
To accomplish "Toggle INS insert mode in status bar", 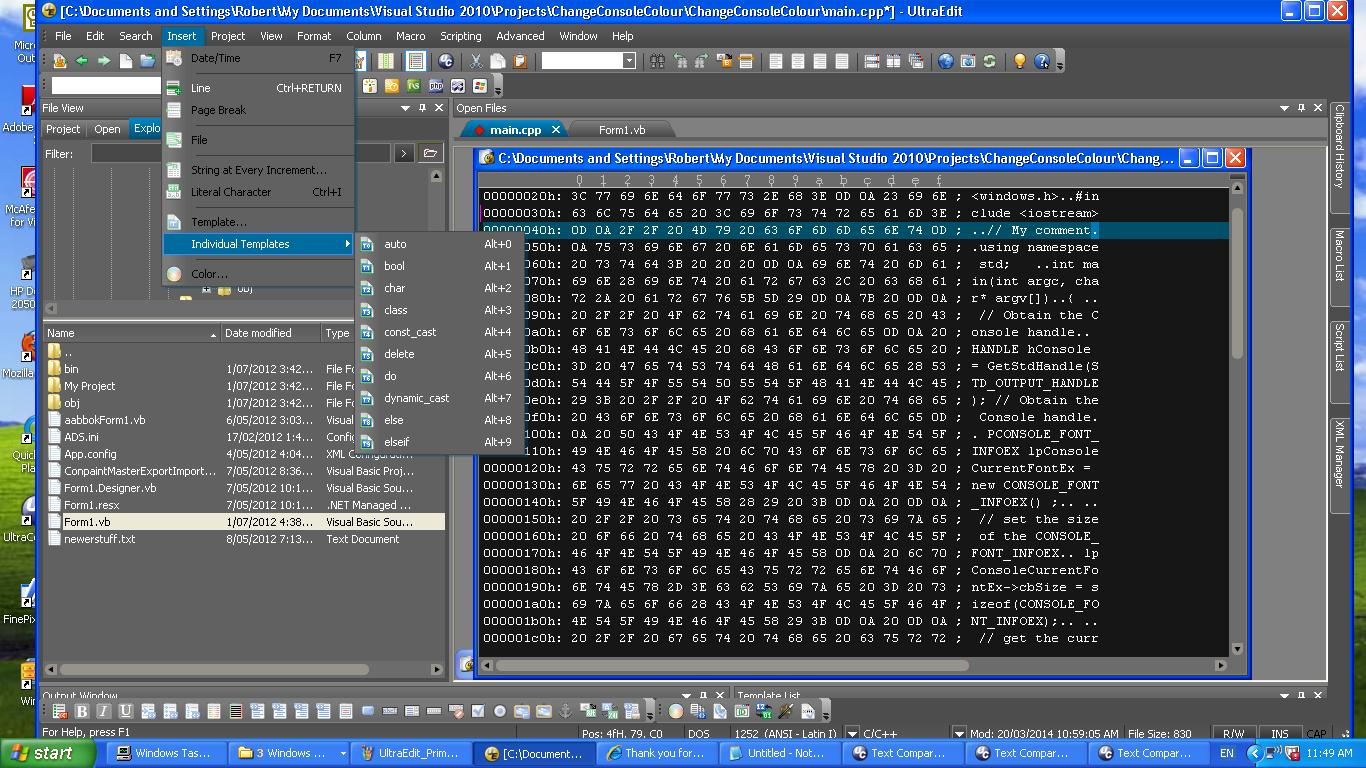I will click(x=1279, y=733).
